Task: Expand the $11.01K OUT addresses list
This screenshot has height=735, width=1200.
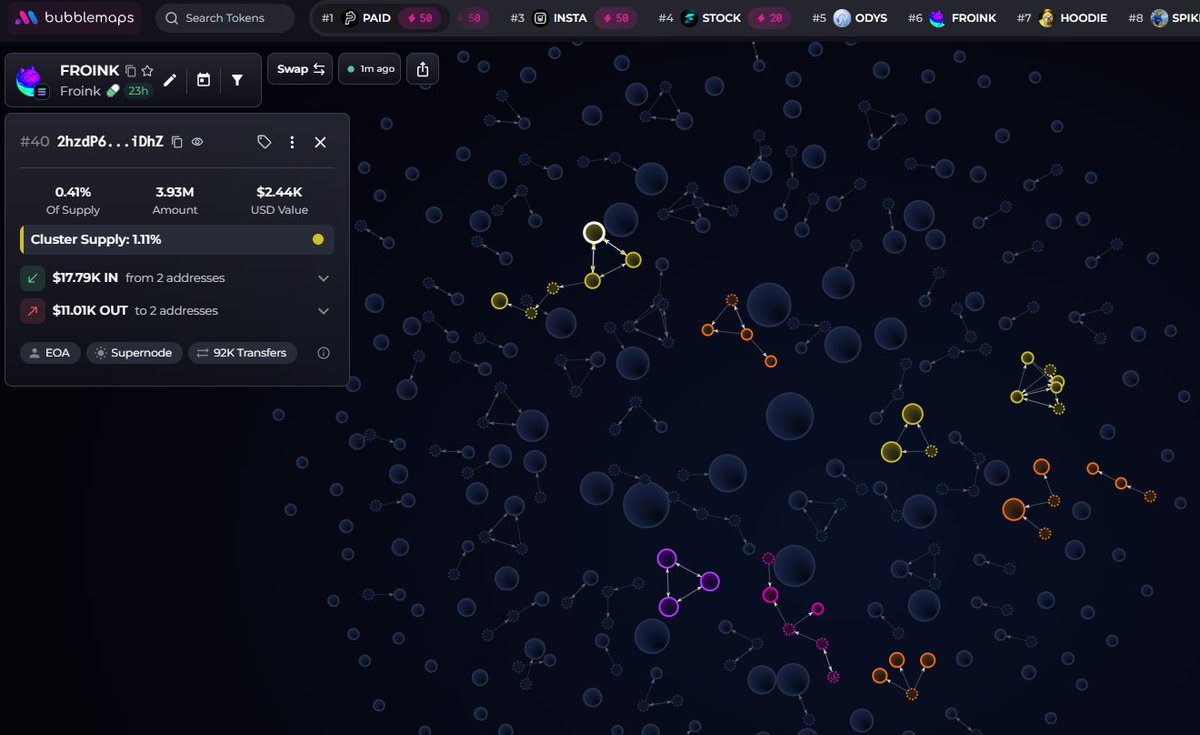Action: tap(323, 311)
